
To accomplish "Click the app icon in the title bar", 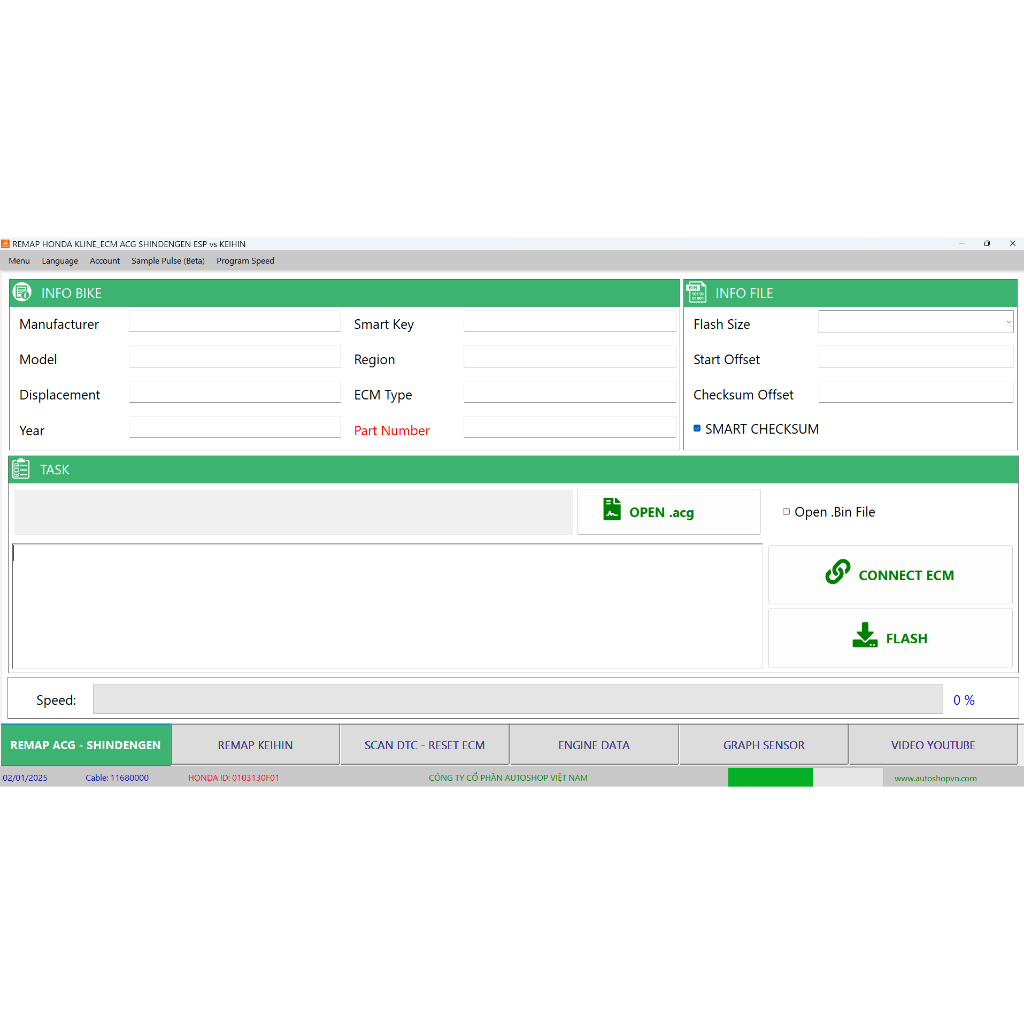I will [5, 244].
